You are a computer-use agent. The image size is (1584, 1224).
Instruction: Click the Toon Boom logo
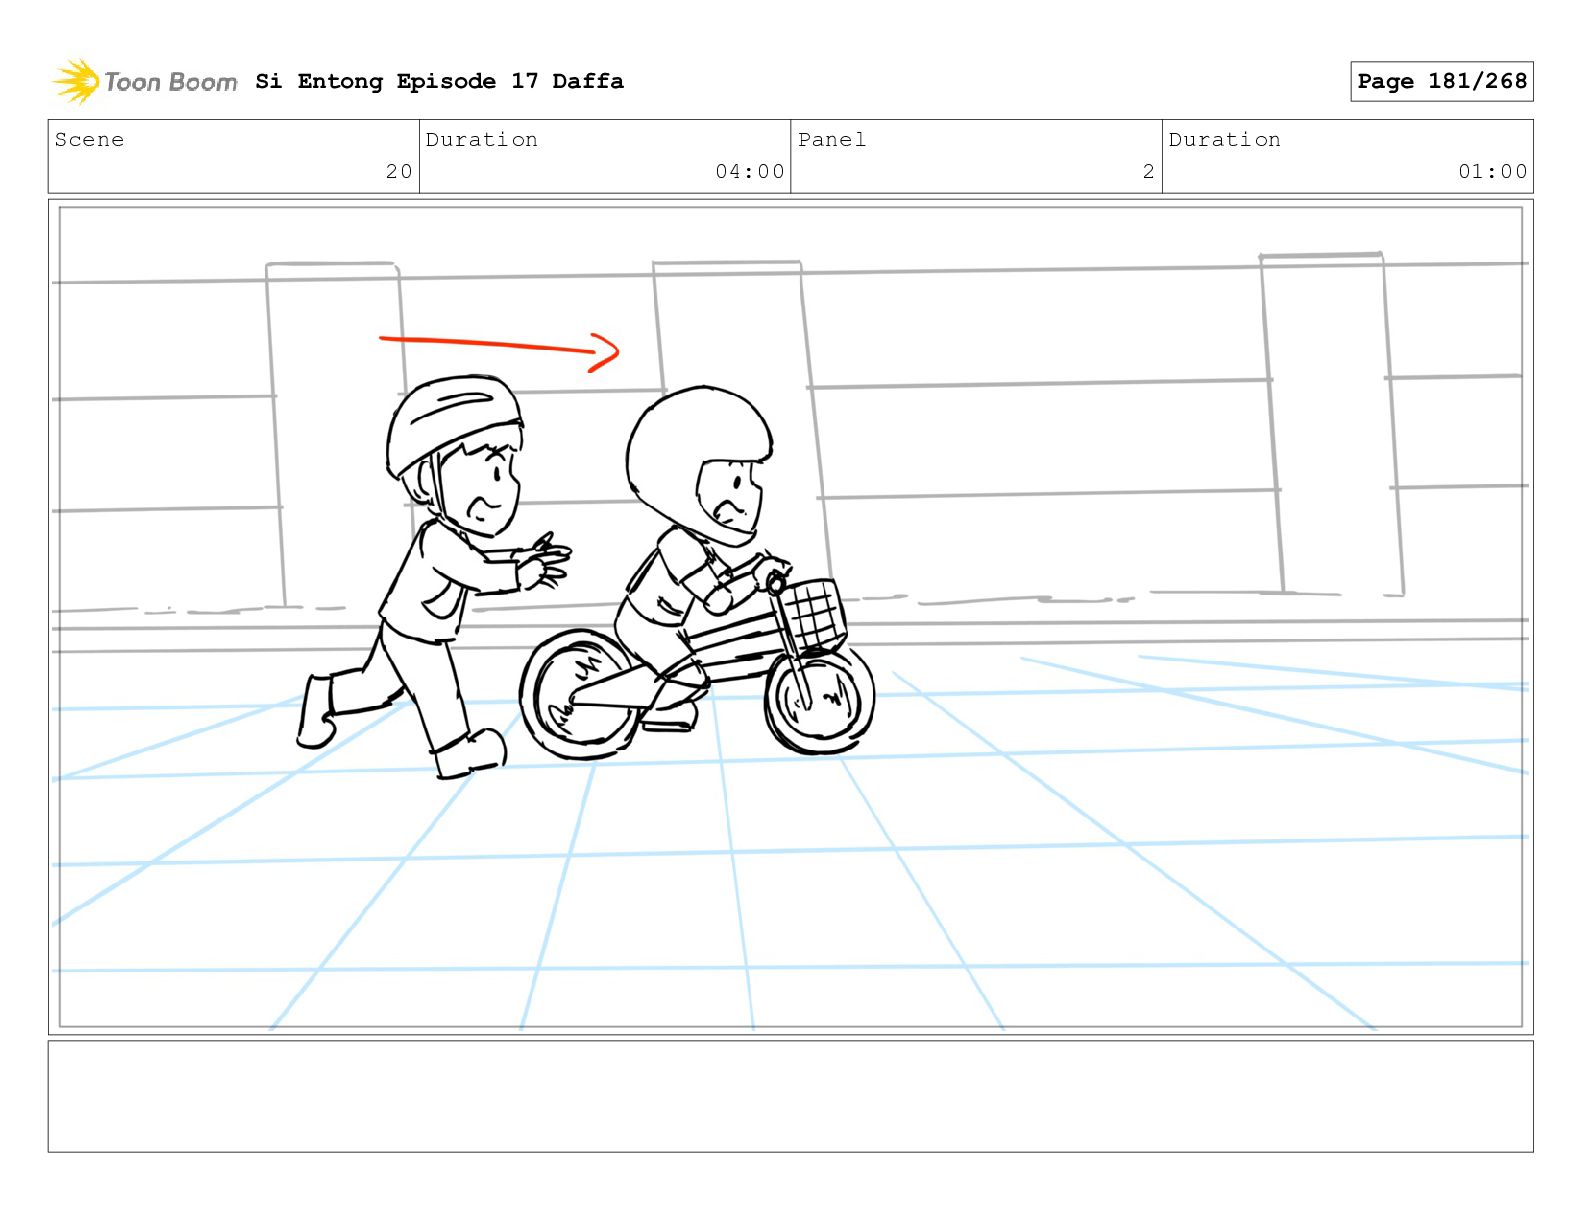tap(145, 81)
